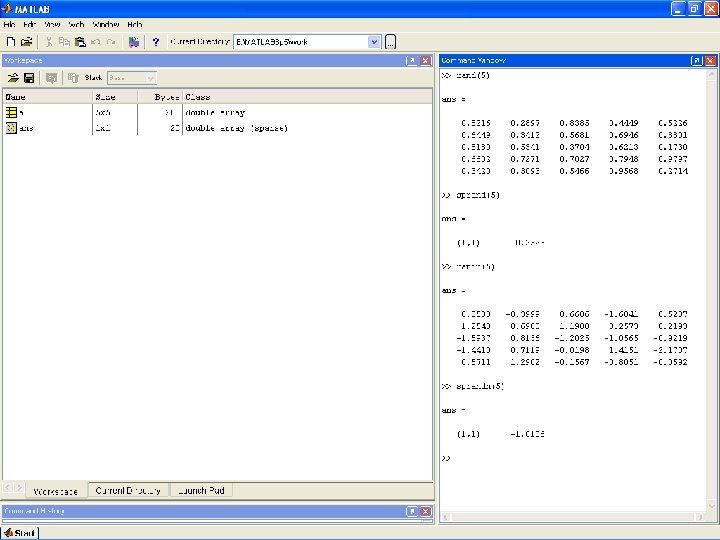This screenshot has height=540, width=720.
Task: Click the Delete variable icon in Workspace
Action: coord(73,78)
